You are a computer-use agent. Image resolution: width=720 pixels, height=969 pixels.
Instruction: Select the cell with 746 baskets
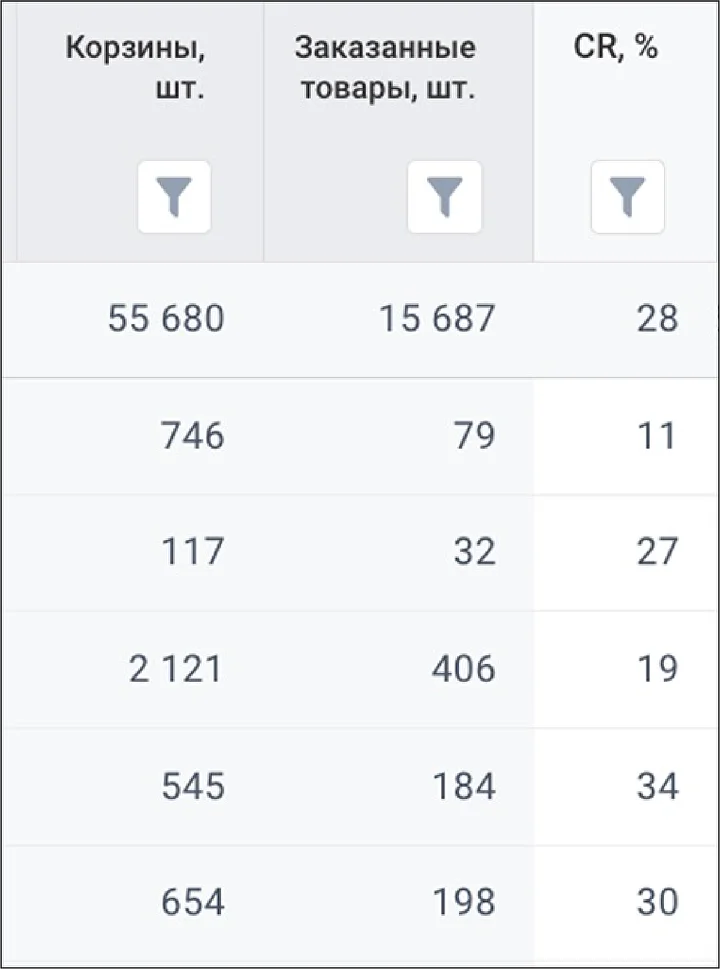[x=193, y=436]
